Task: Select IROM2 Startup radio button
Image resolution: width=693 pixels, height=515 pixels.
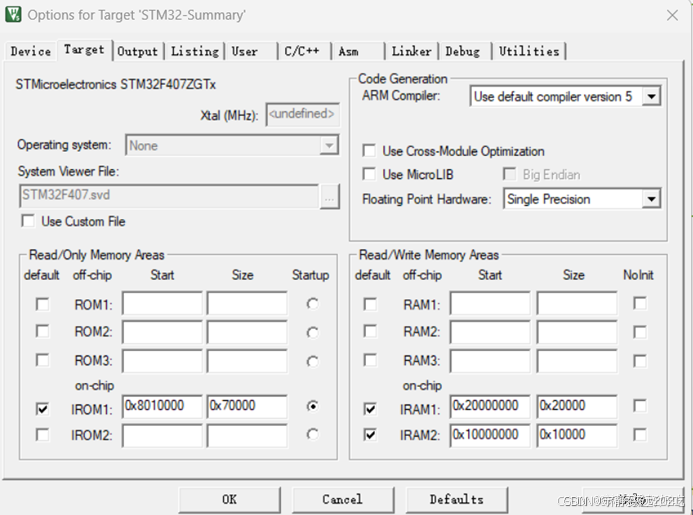Action: pyautogui.click(x=312, y=435)
